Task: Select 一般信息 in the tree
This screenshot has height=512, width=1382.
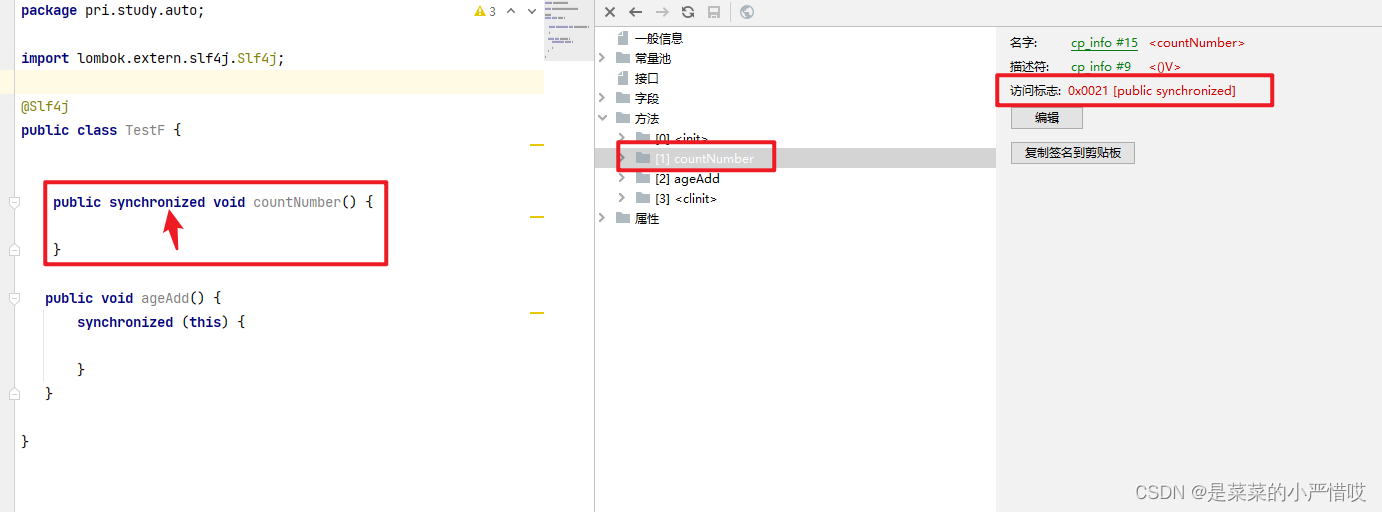Action: 658,38
